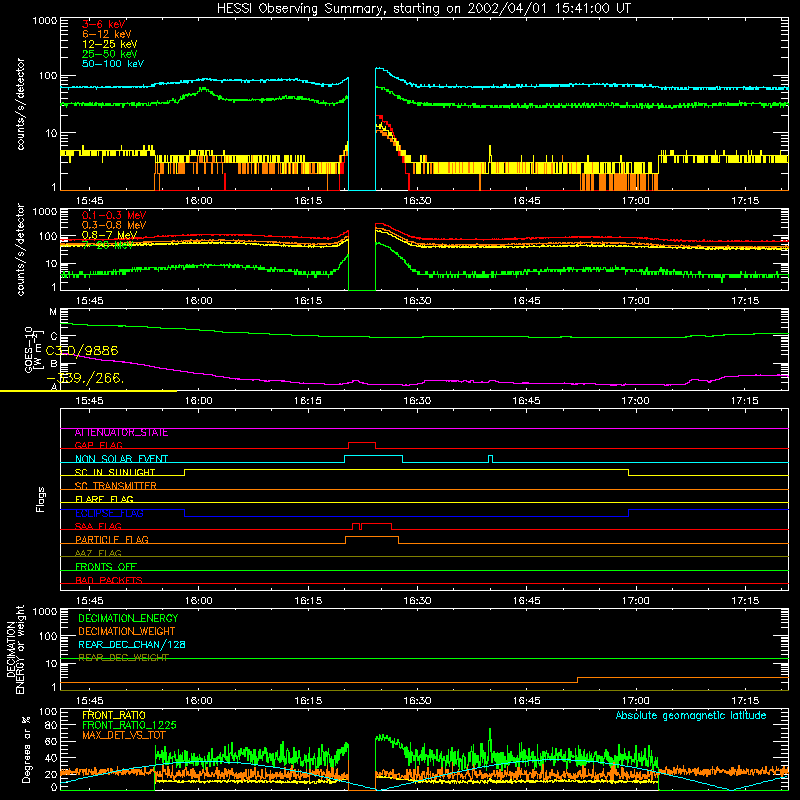
Task: Click the REAR_DEC_CHAN/128 legend label
Action: (132, 645)
